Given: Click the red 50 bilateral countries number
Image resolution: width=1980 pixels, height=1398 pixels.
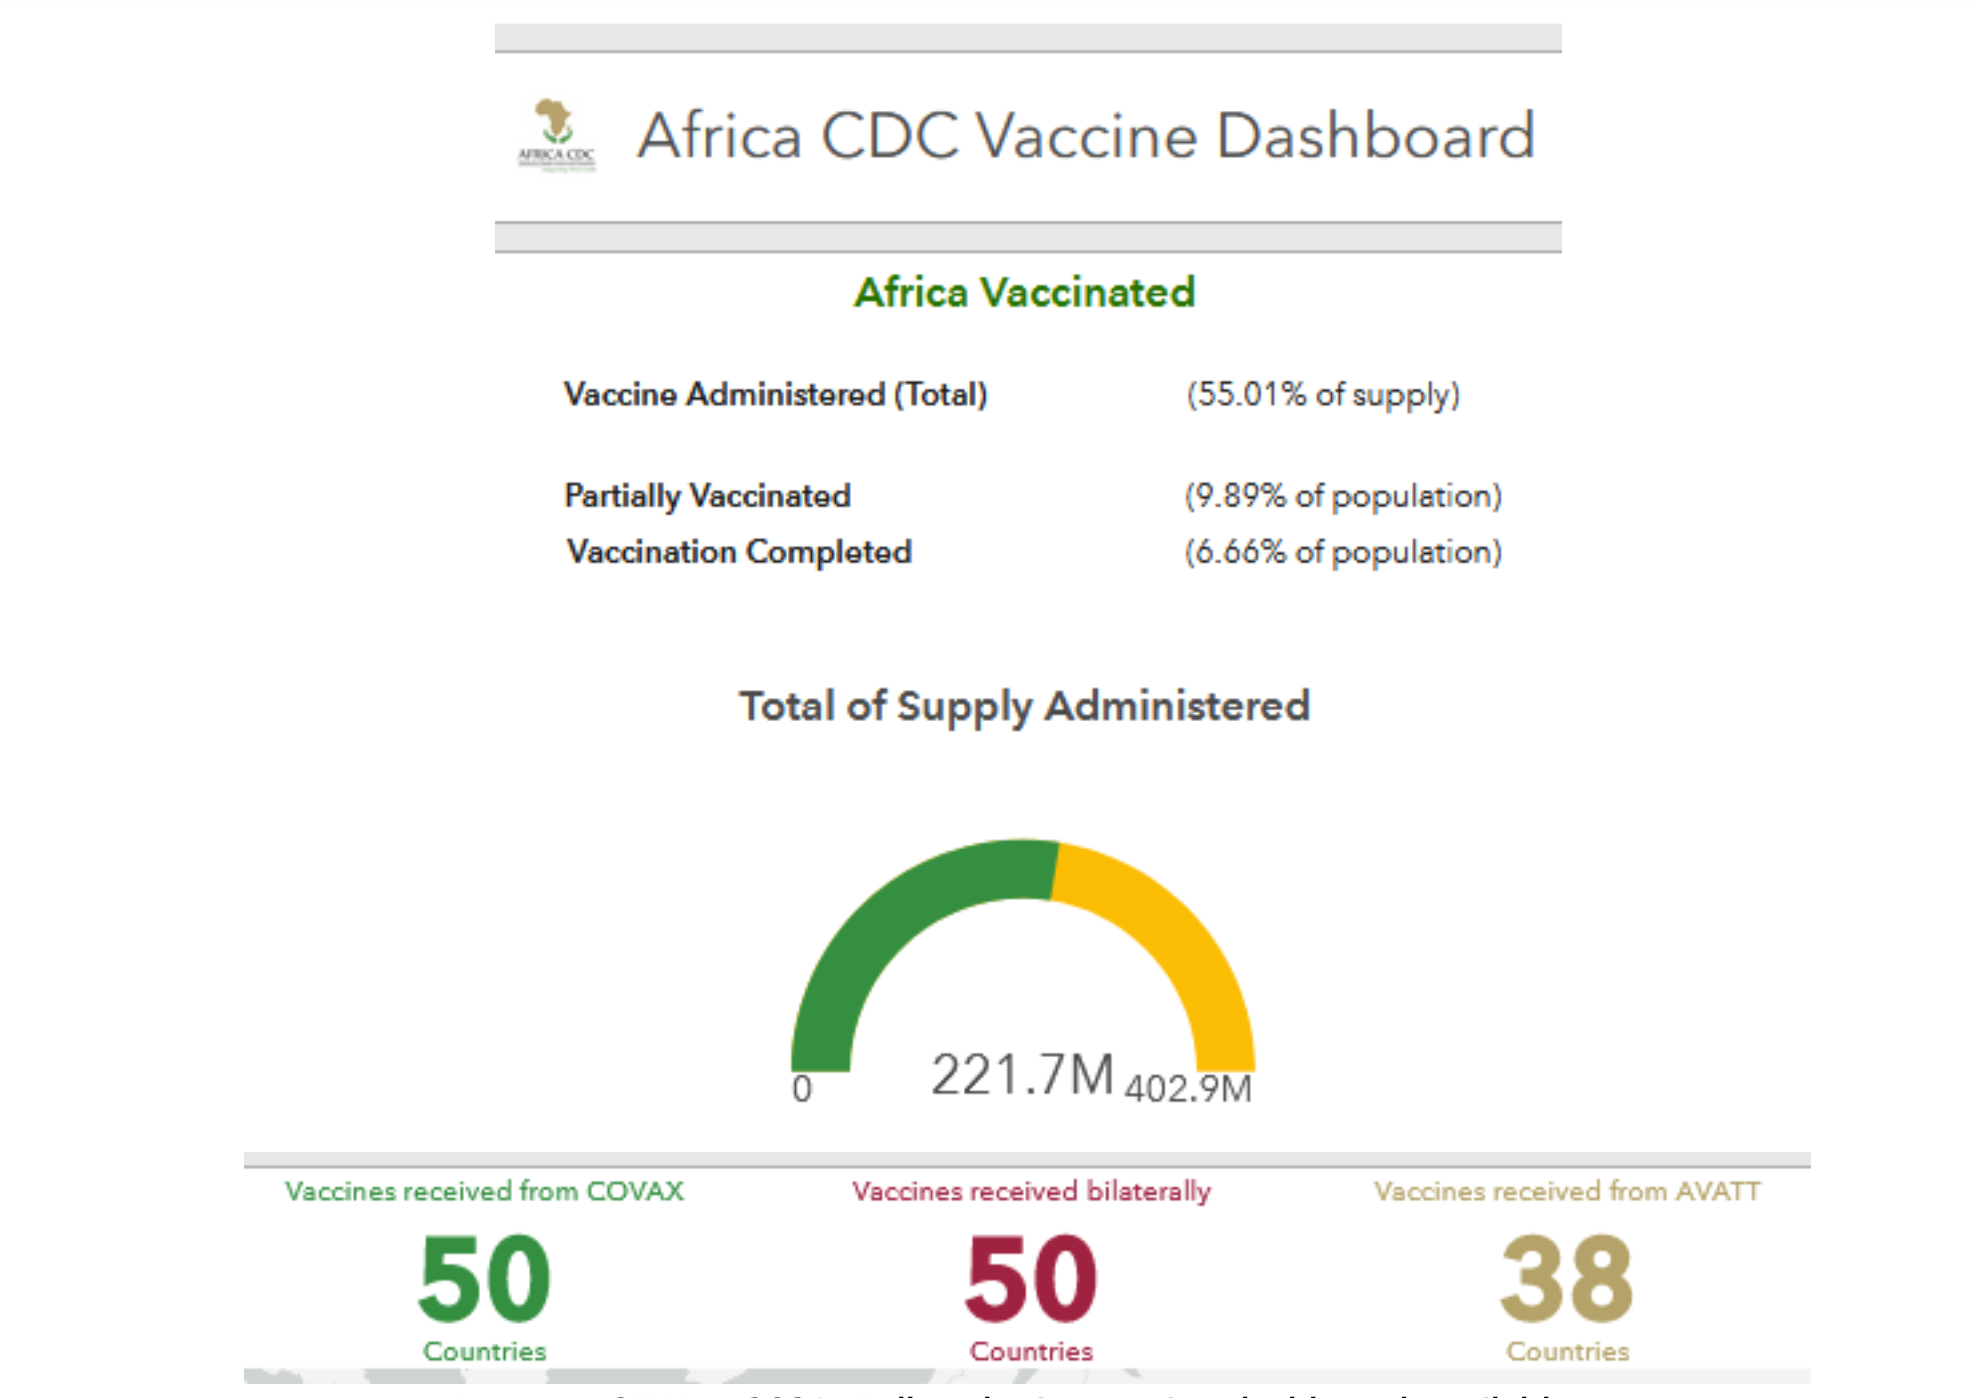Looking at the screenshot, I should click(x=1031, y=1278).
